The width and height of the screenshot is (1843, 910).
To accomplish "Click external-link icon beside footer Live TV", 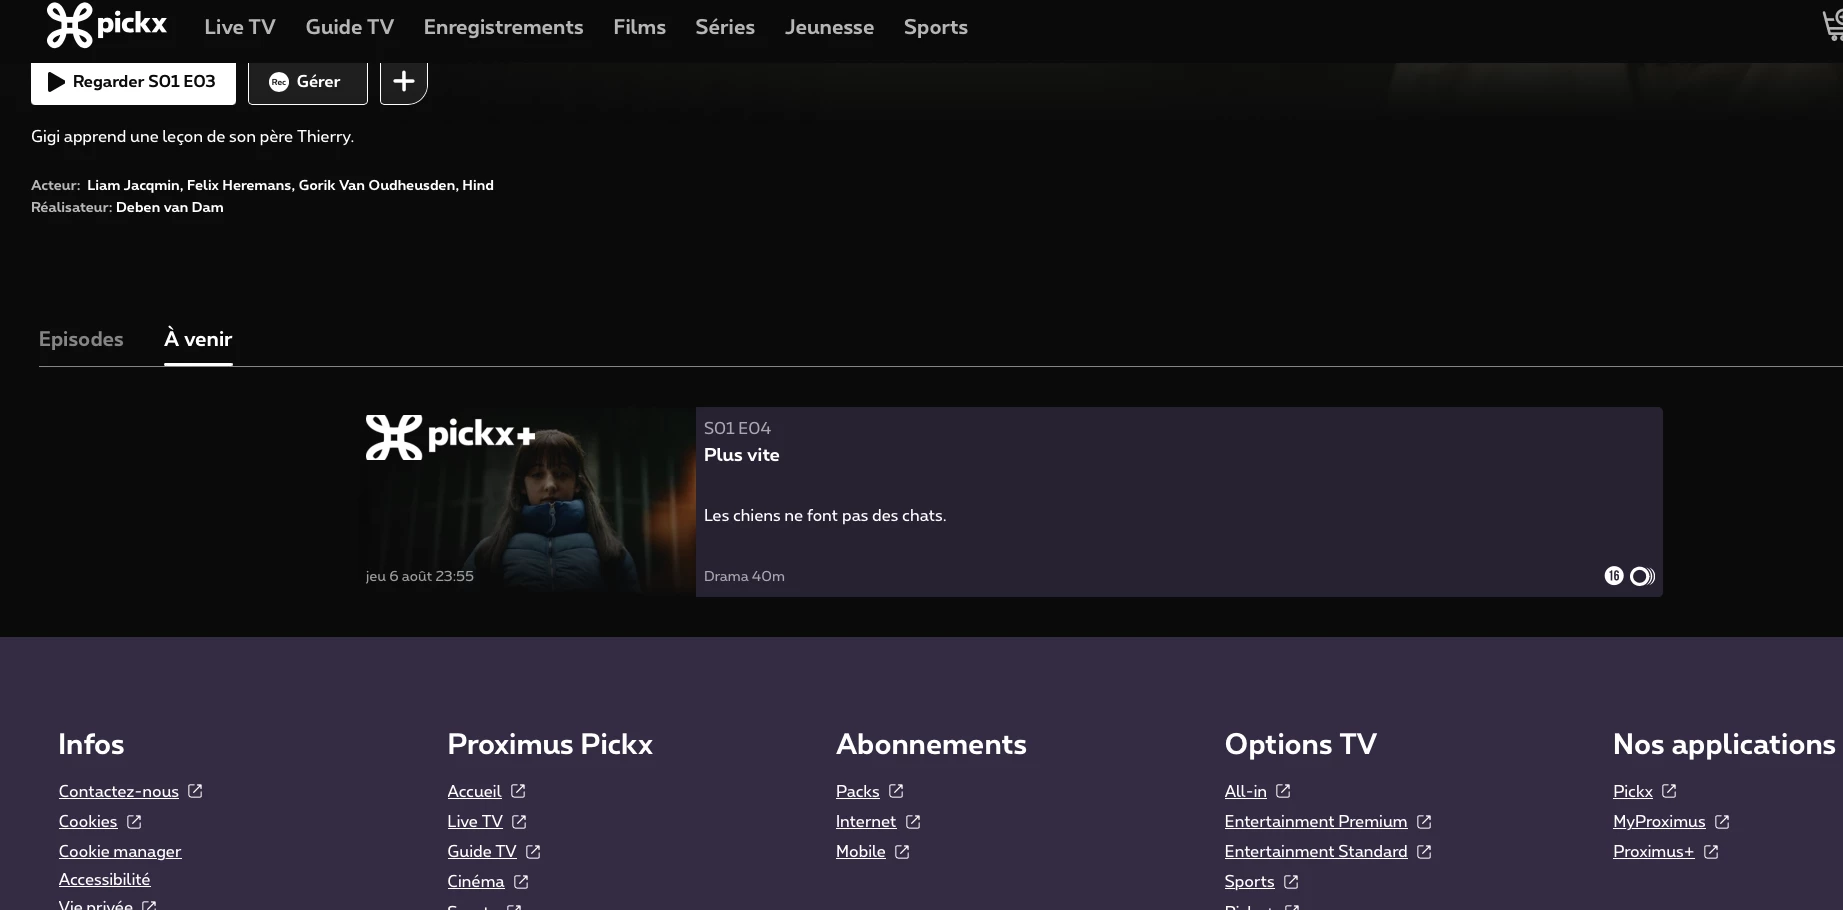I will tap(519, 821).
